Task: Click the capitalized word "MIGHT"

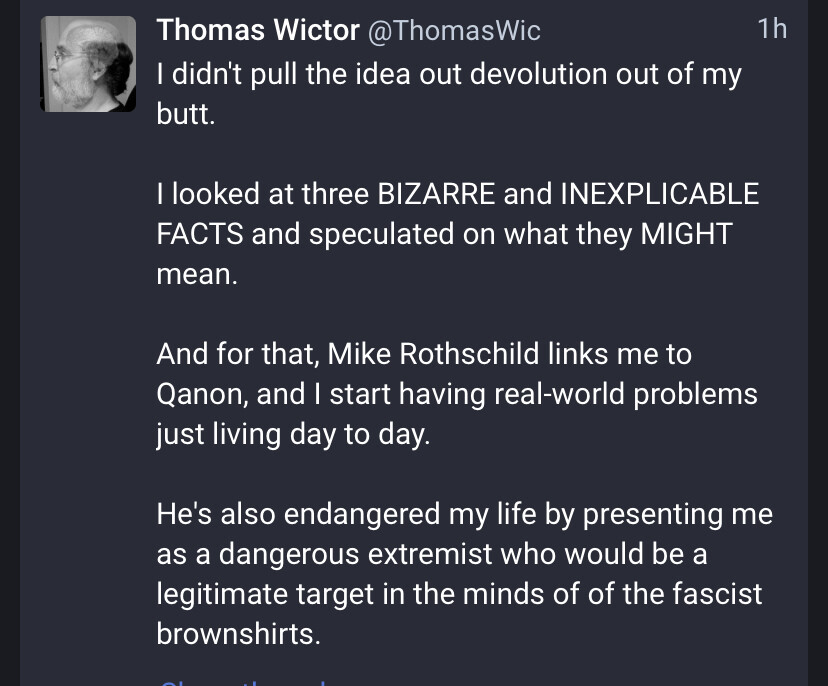Action: [687, 234]
